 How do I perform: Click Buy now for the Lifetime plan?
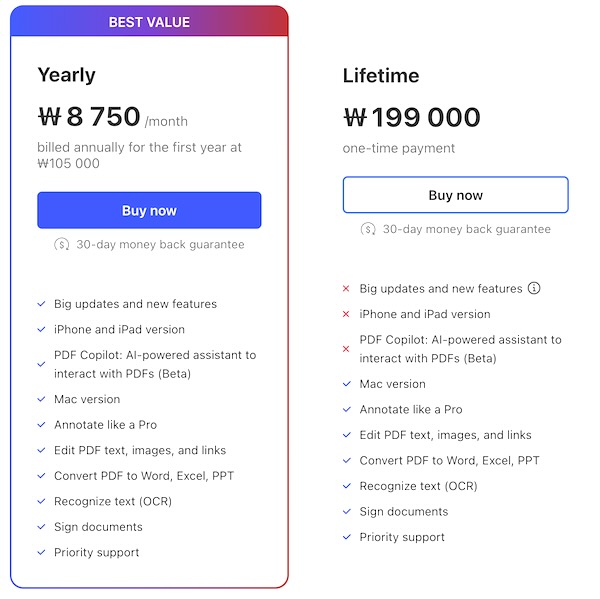point(455,195)
